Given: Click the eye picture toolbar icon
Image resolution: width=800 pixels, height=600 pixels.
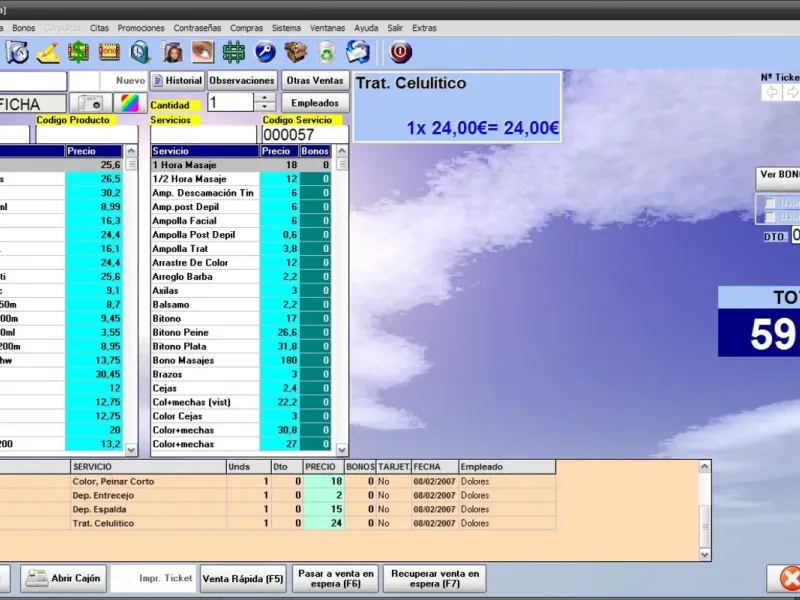Looking at the screenshot, I should (203, 52).
